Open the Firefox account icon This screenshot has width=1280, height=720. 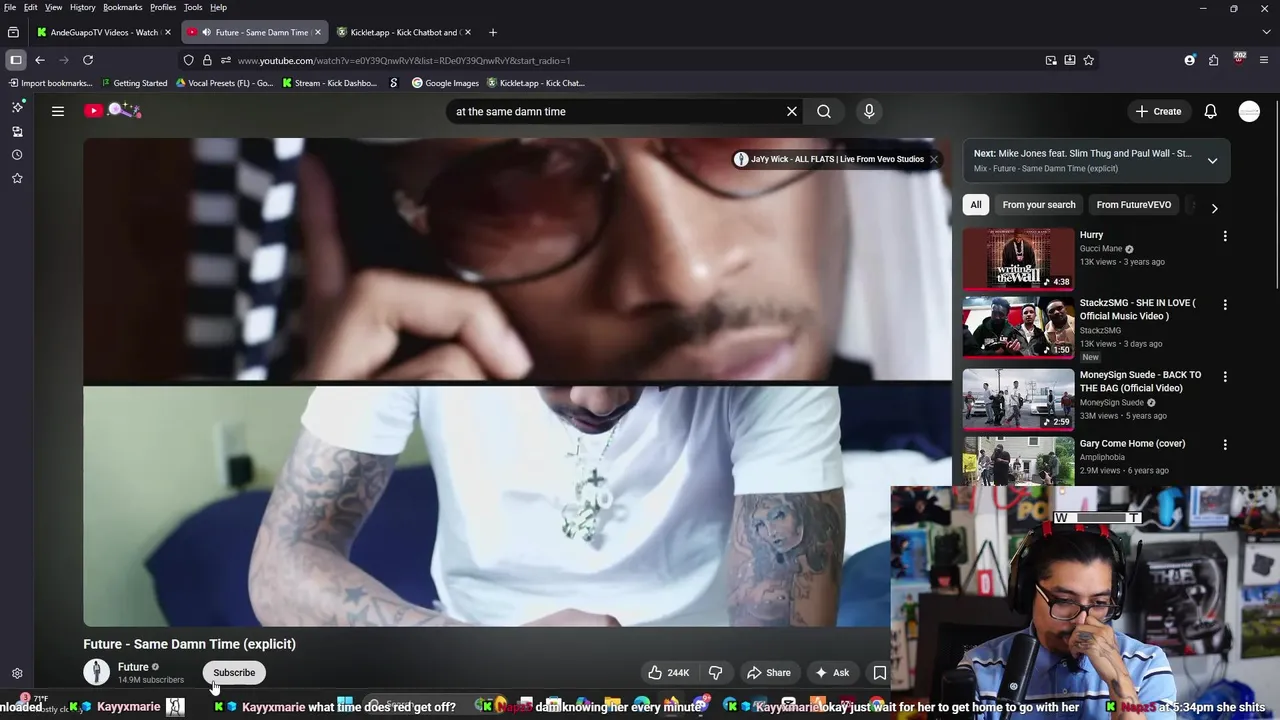pyautogui.click(x=1190, y=60)
